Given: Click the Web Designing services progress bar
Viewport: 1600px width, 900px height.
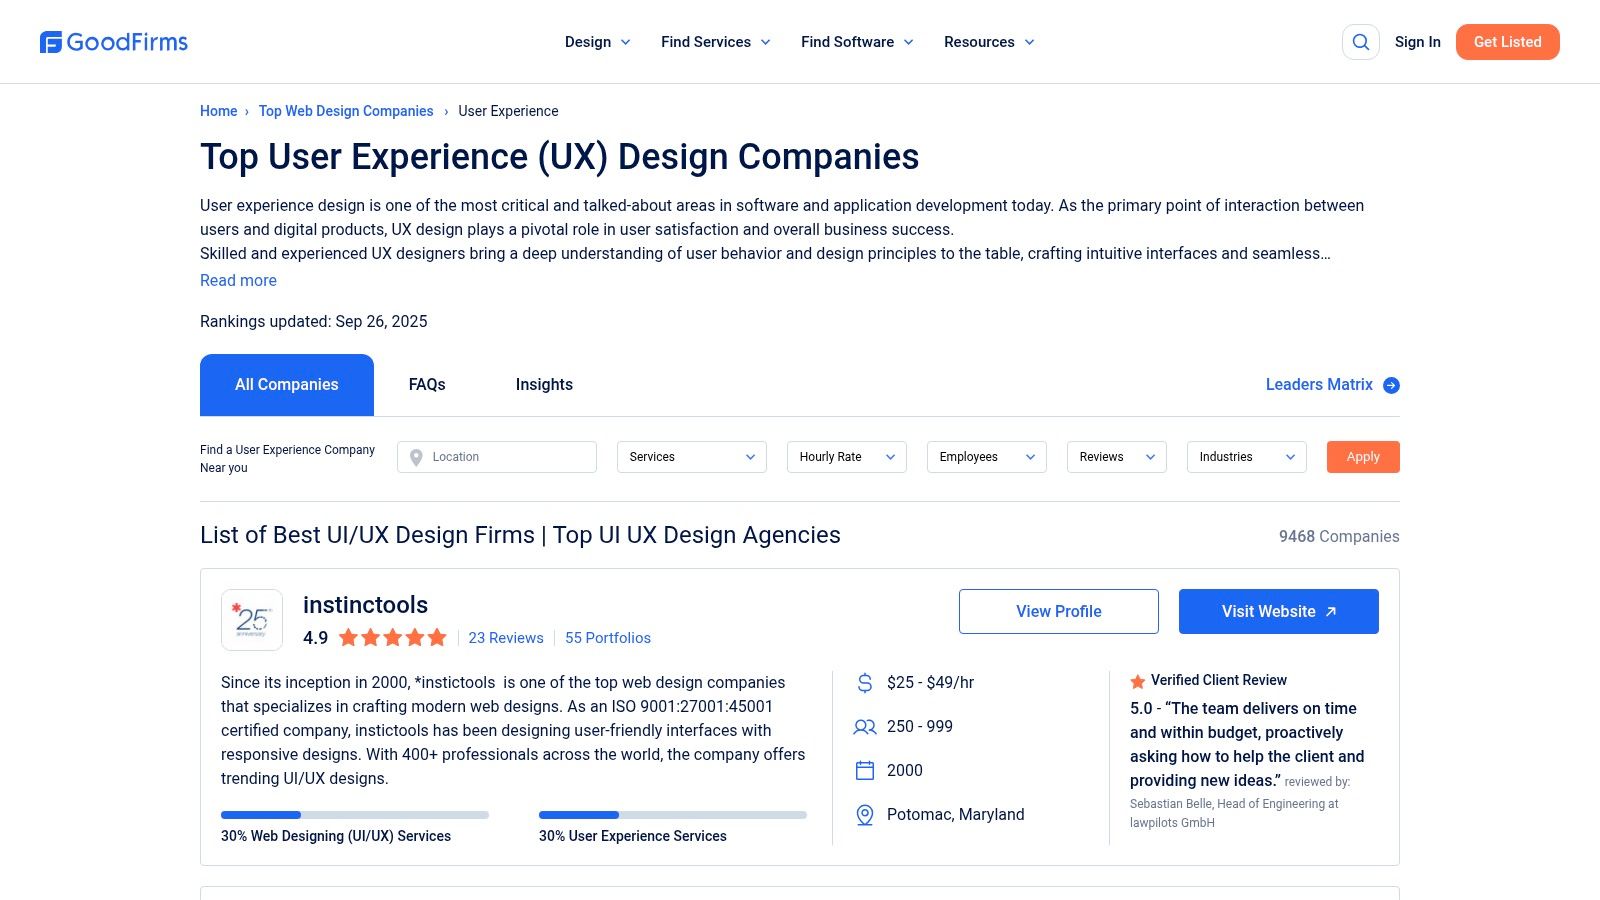Looking at the screenshot, I should click(355, 815).
